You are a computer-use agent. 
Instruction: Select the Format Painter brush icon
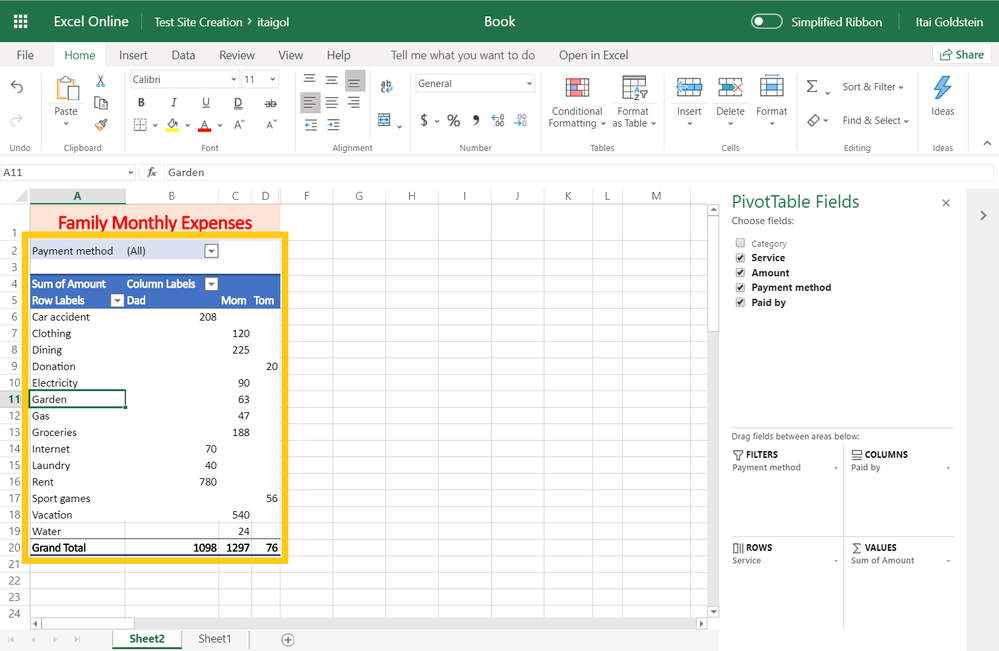(101, 124)
